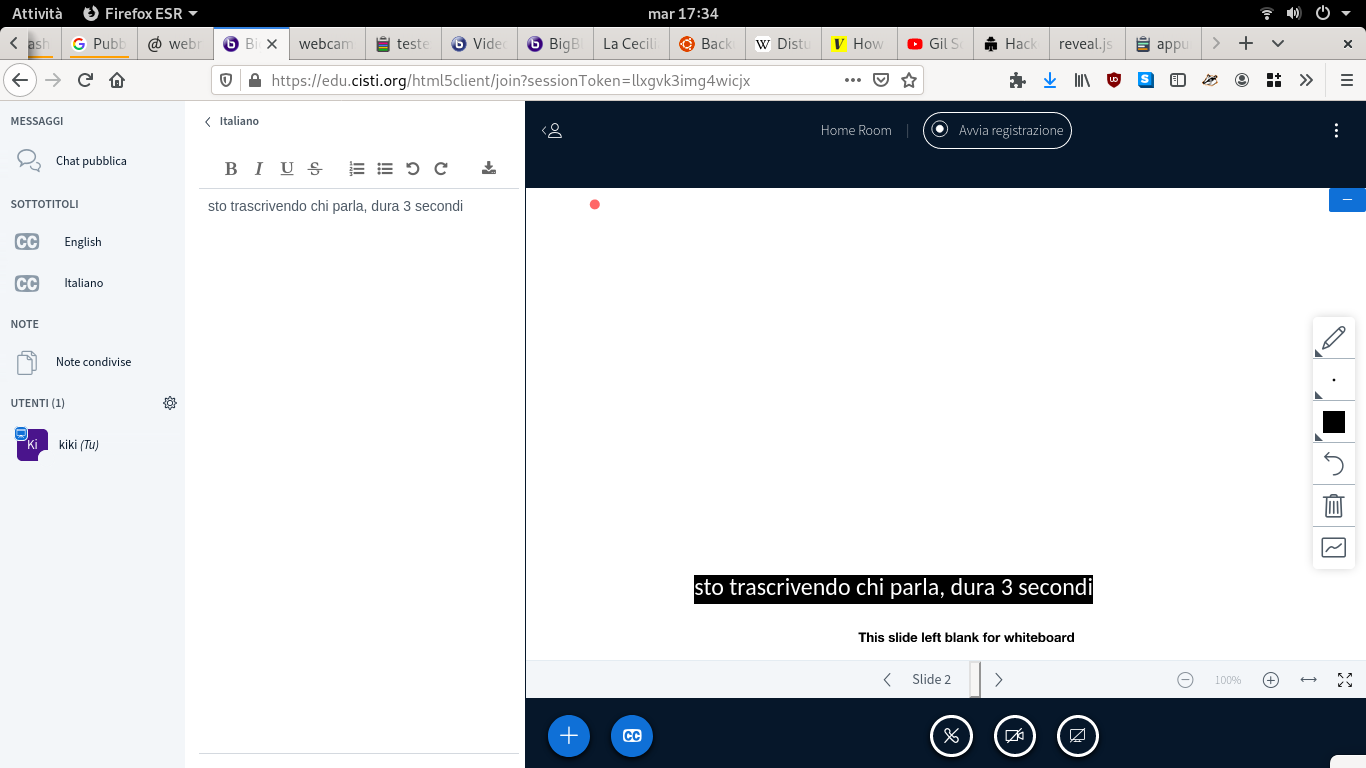Undo last edit in caption editor

click(413, 169)
